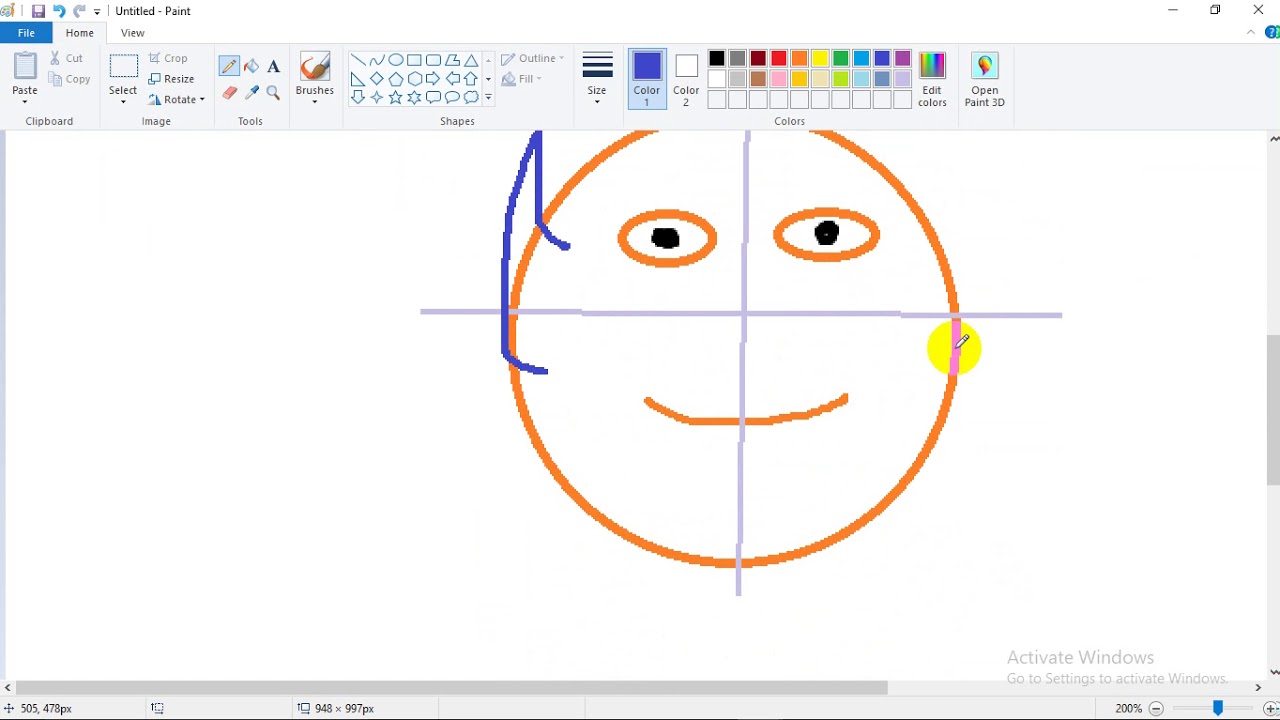
Task: Choose the Five-point star shape
Action: point(396,97)
